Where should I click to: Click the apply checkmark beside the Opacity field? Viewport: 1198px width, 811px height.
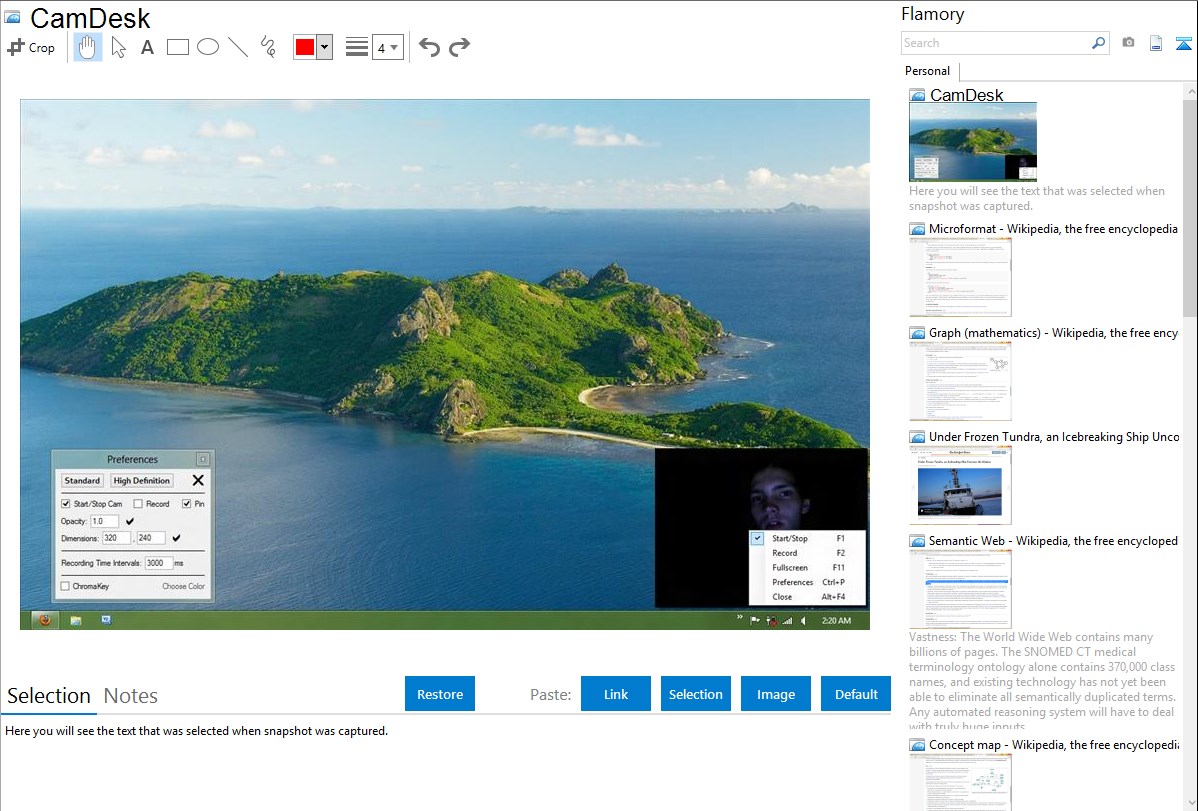(x=130, y=521)
